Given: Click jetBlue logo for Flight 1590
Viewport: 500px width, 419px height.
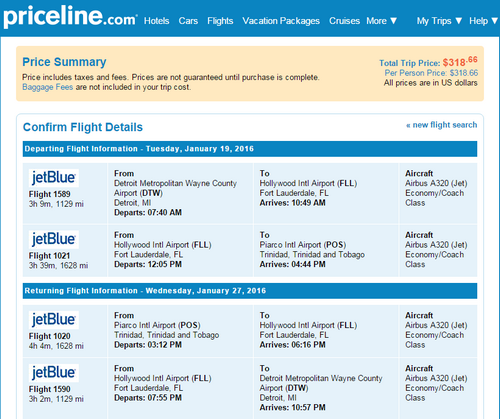Looking at the screenshot, I should (54, 373).
